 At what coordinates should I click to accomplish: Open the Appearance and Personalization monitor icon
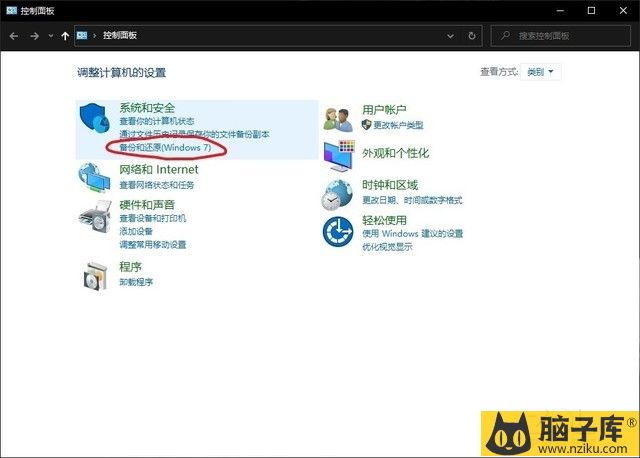tap(340, 156)
